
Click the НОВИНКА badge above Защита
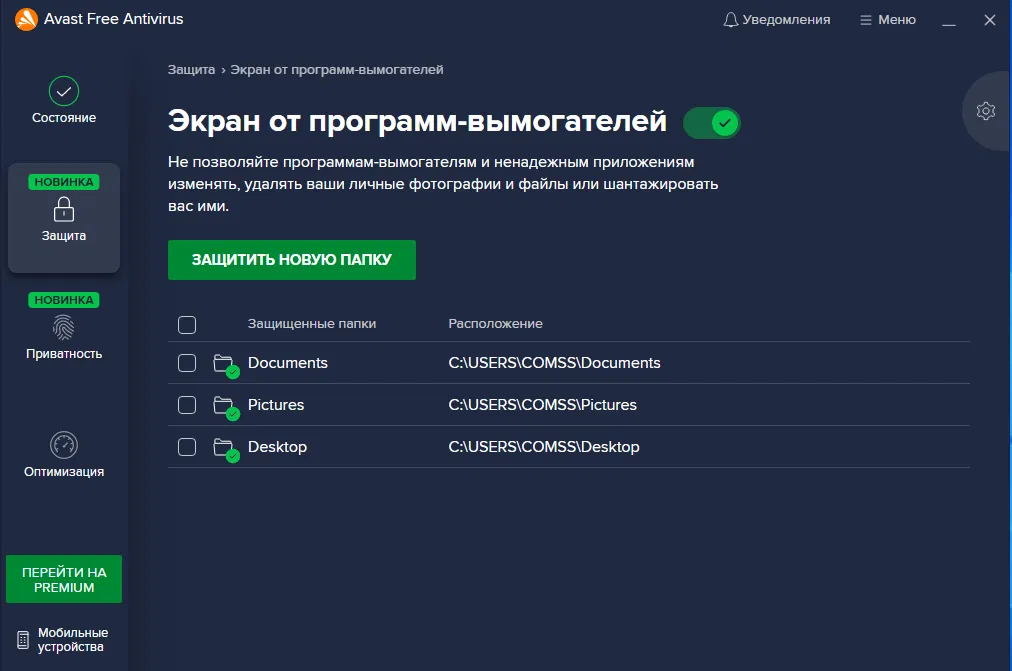tap(64, 182)
